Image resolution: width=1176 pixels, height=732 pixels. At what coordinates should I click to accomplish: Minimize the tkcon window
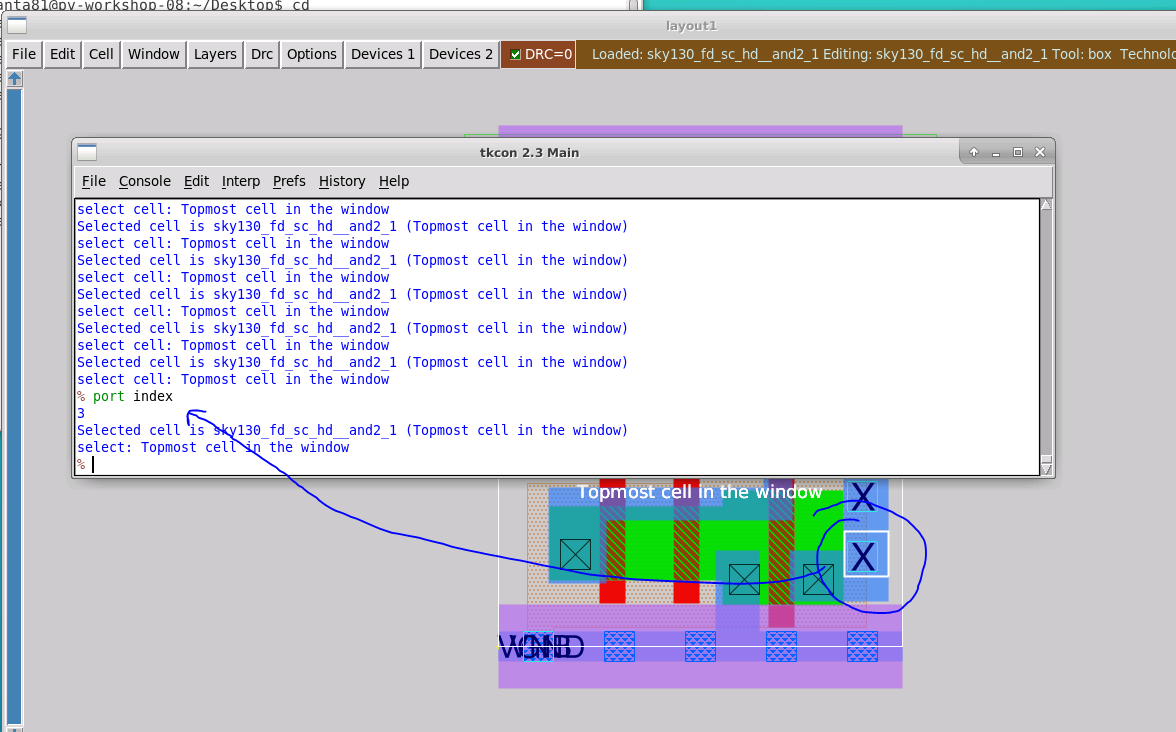point(996,152)
